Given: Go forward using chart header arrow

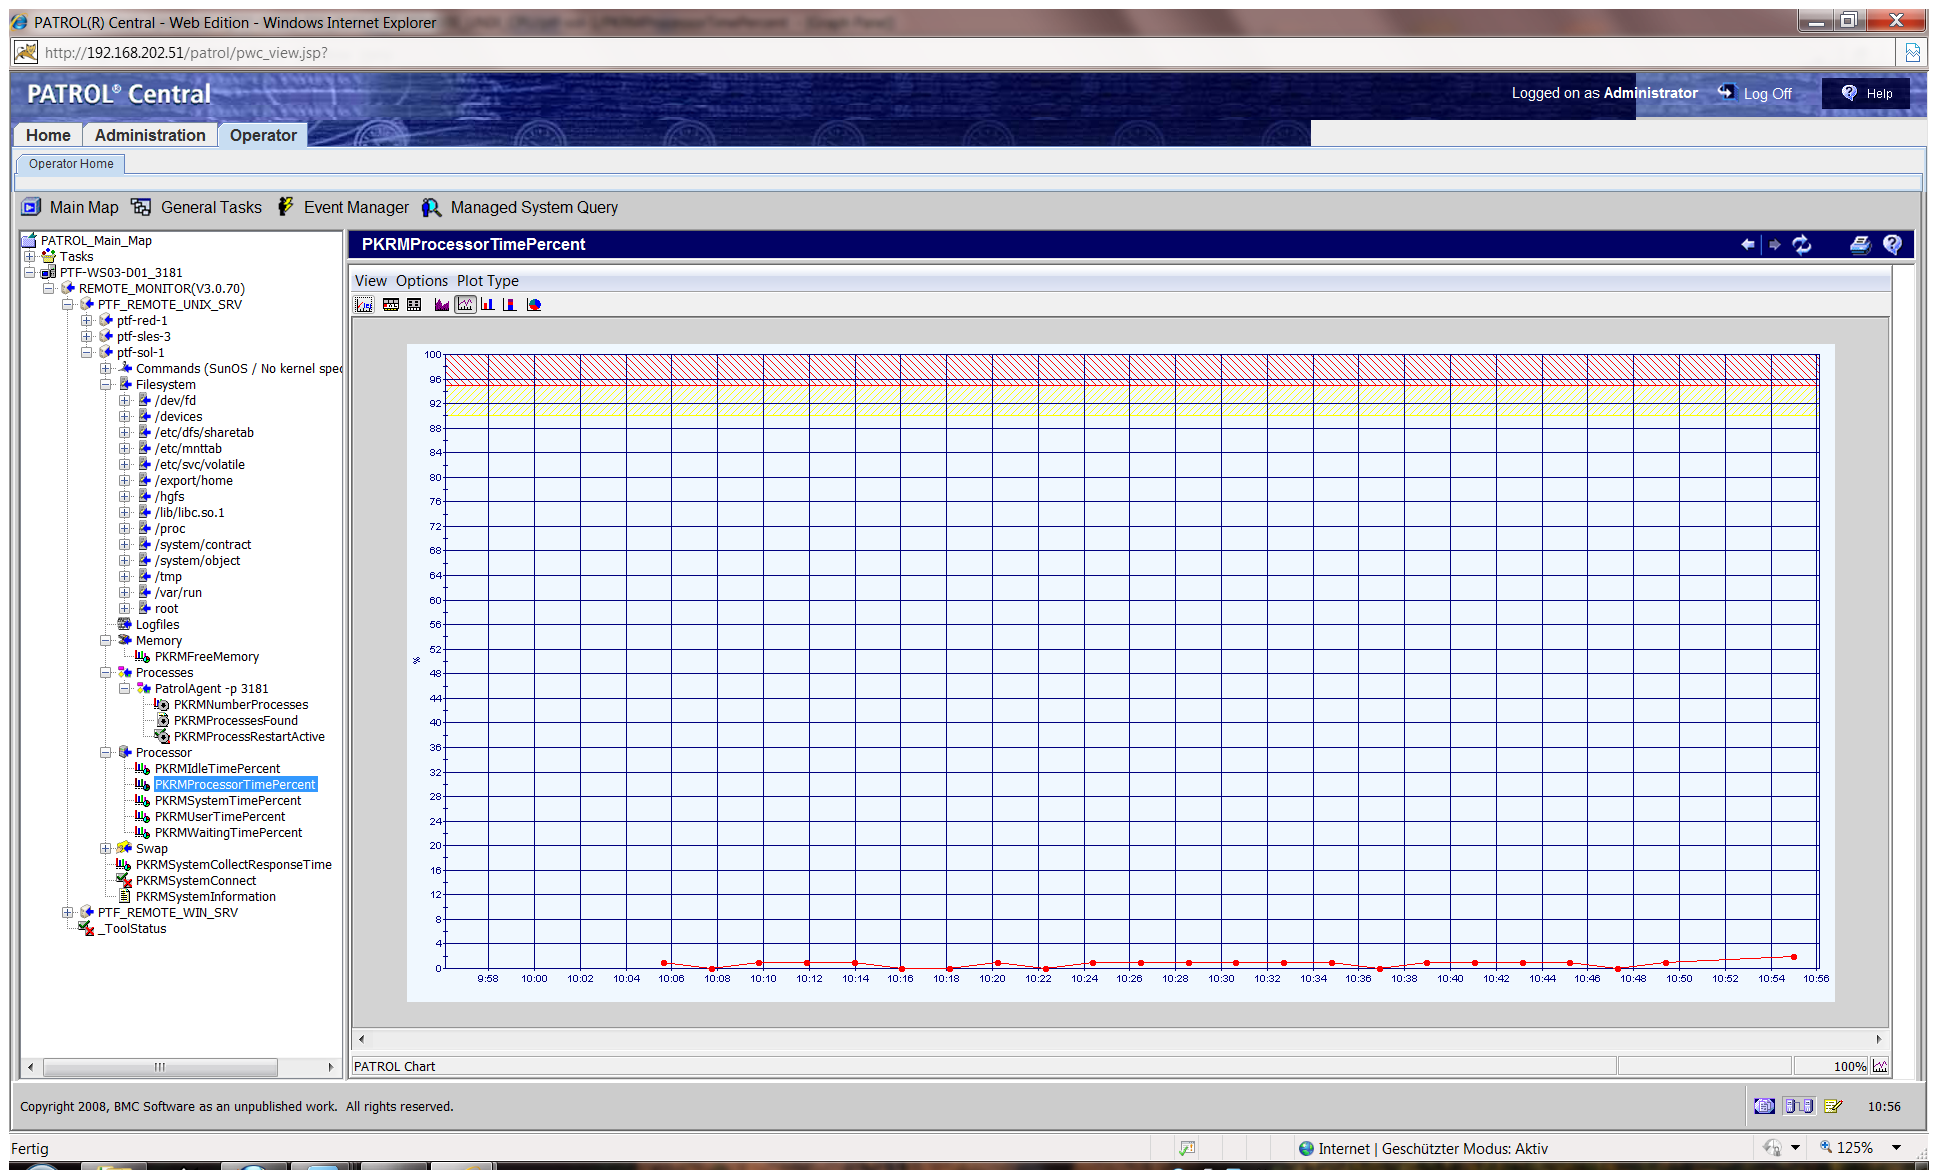Looking at the screenshot, I should 1775,244.
